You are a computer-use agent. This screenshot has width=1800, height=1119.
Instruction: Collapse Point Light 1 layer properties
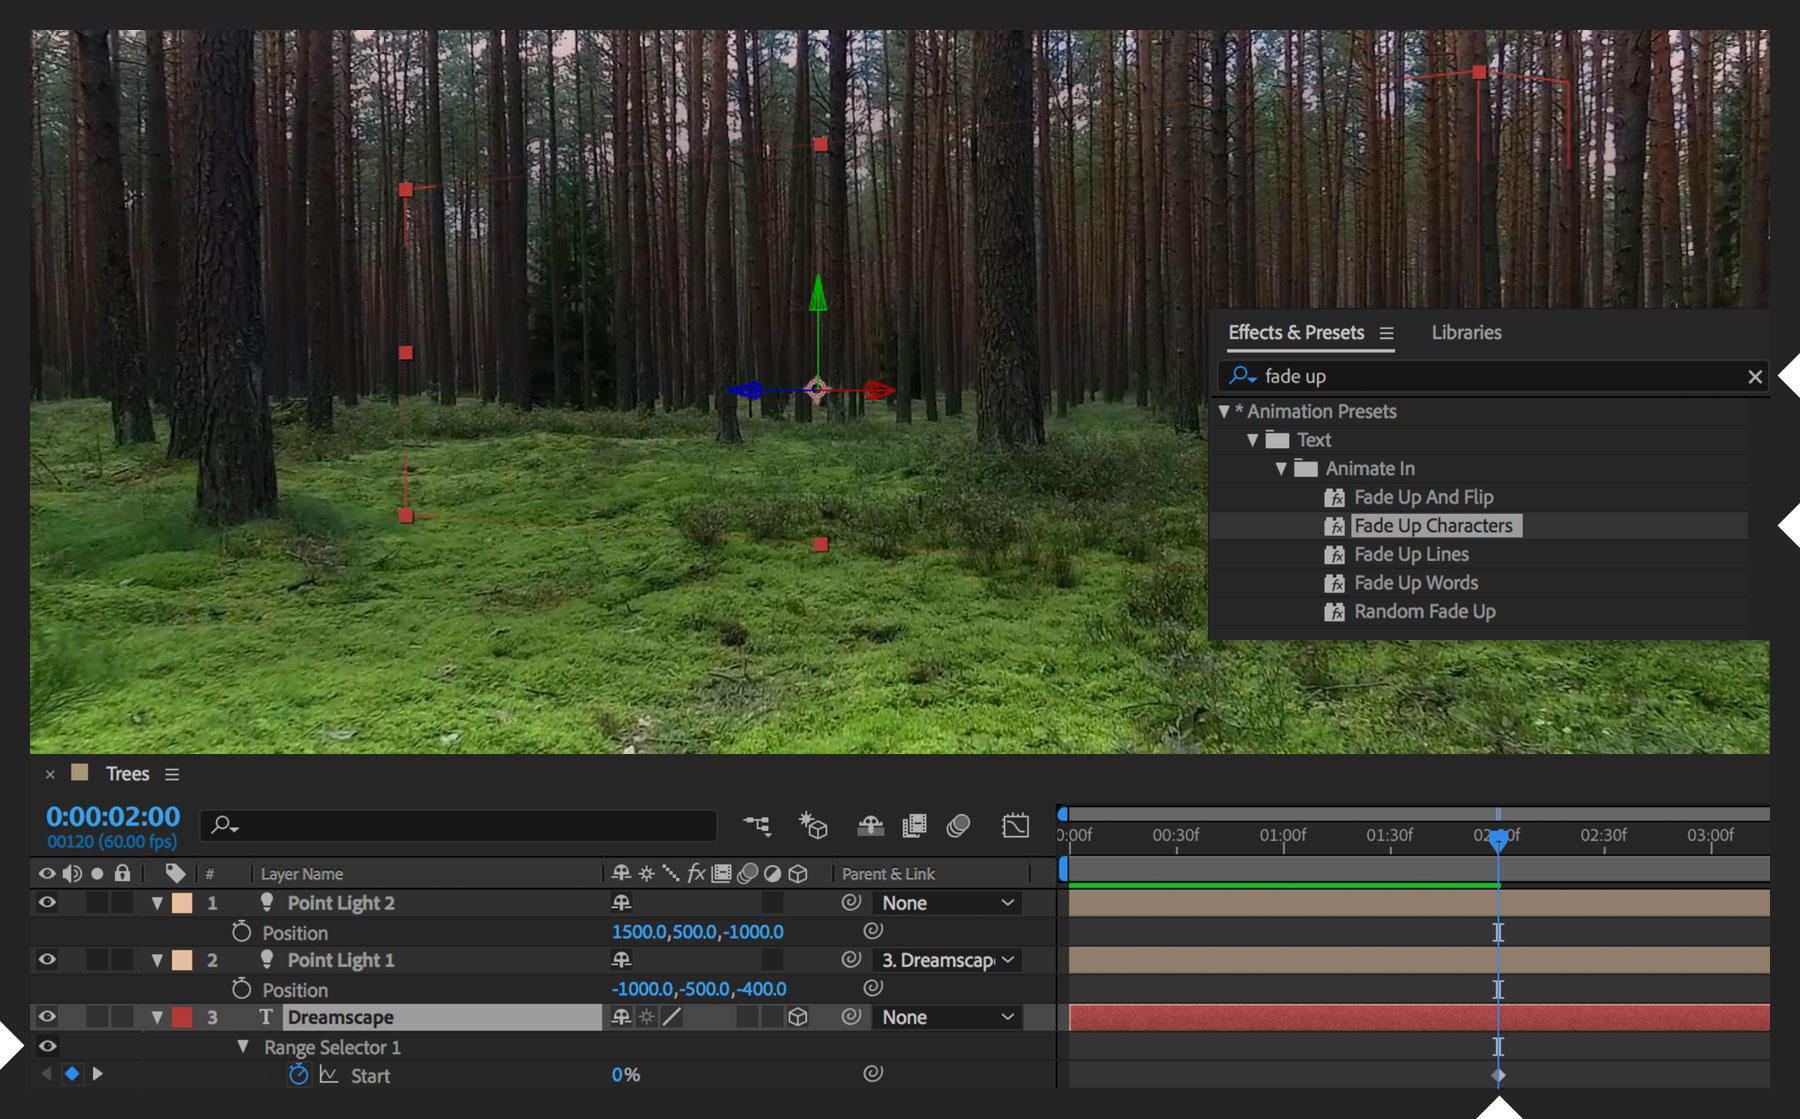pos(157,959)
